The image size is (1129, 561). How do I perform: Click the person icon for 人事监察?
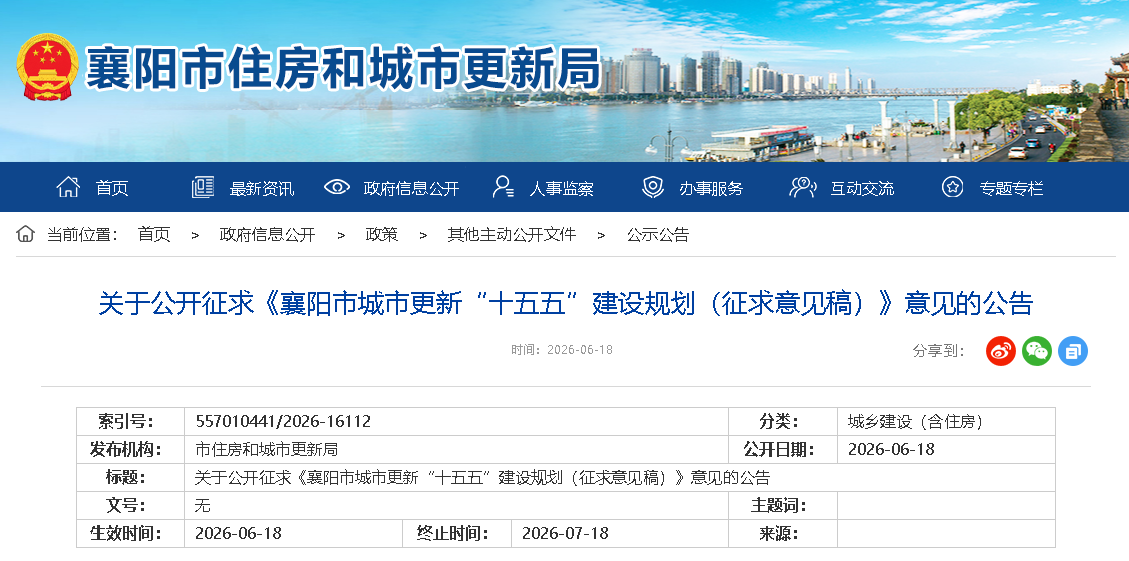pyautogui.click(x=503, y=187)
